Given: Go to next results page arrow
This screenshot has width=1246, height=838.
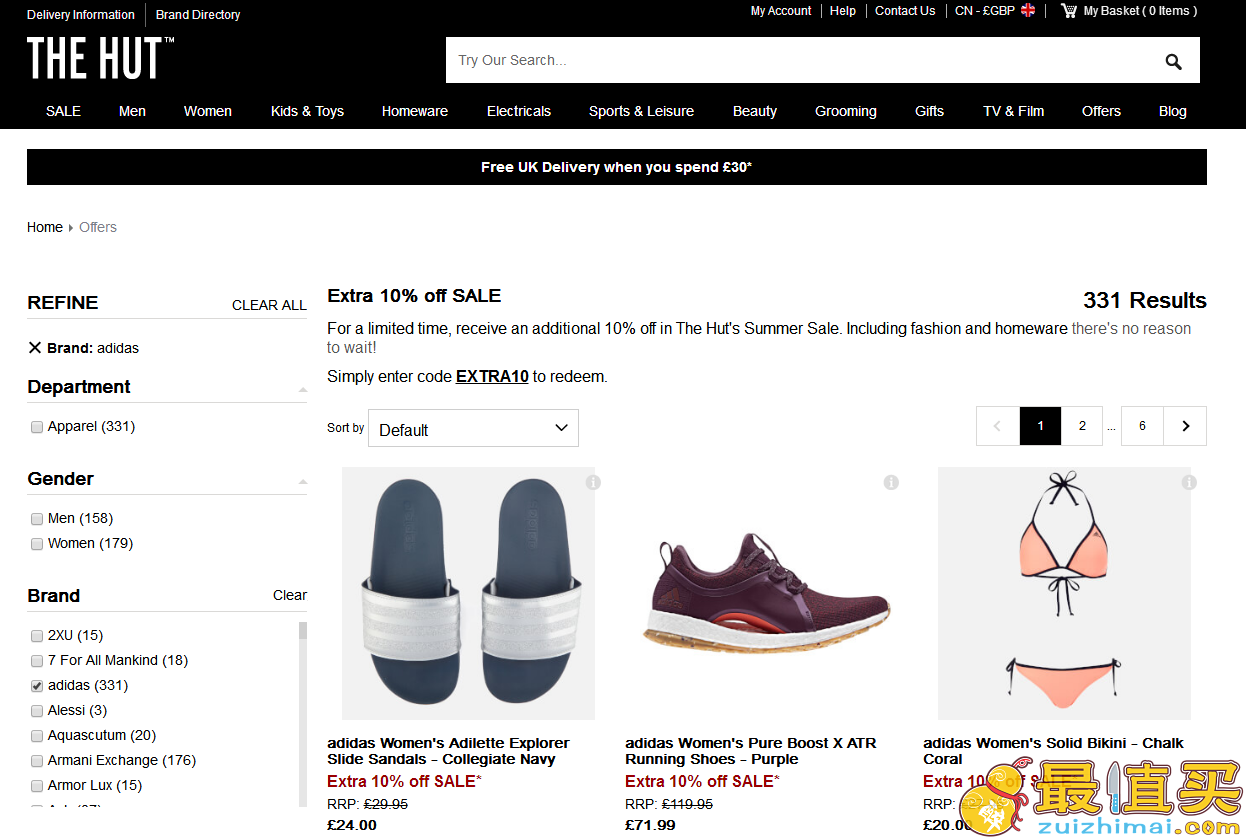Looking at the screenshot, I should click(x=1186, y=426).
